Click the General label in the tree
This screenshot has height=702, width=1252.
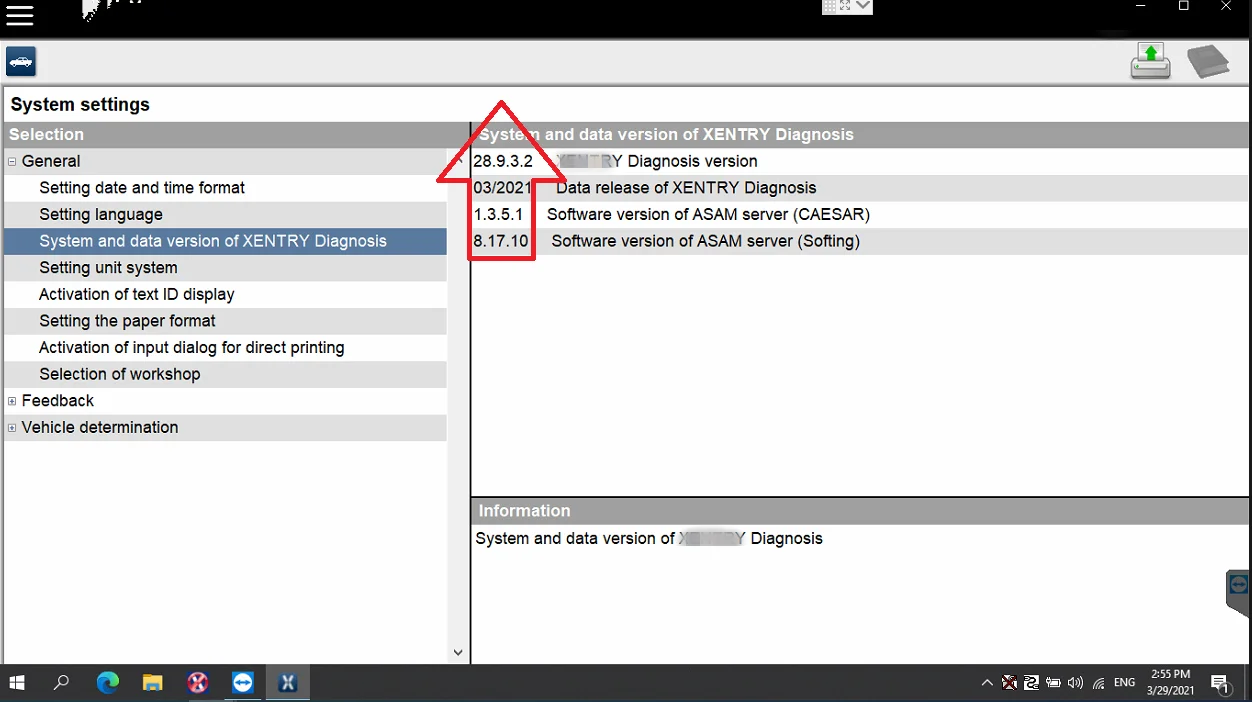pos(51,161)
